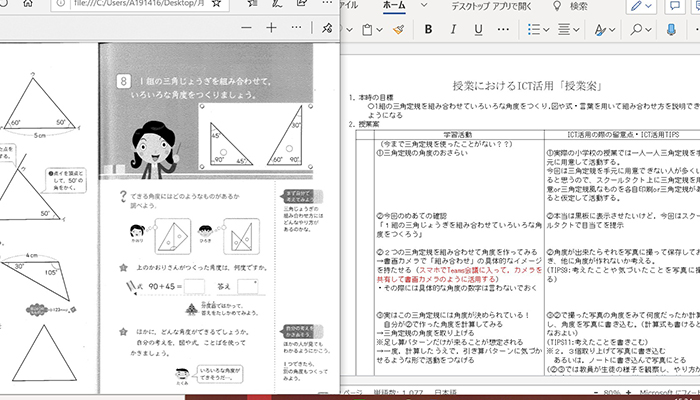
Task: Open the 検索 lightbulb search box
Action: tap(570, 6)
